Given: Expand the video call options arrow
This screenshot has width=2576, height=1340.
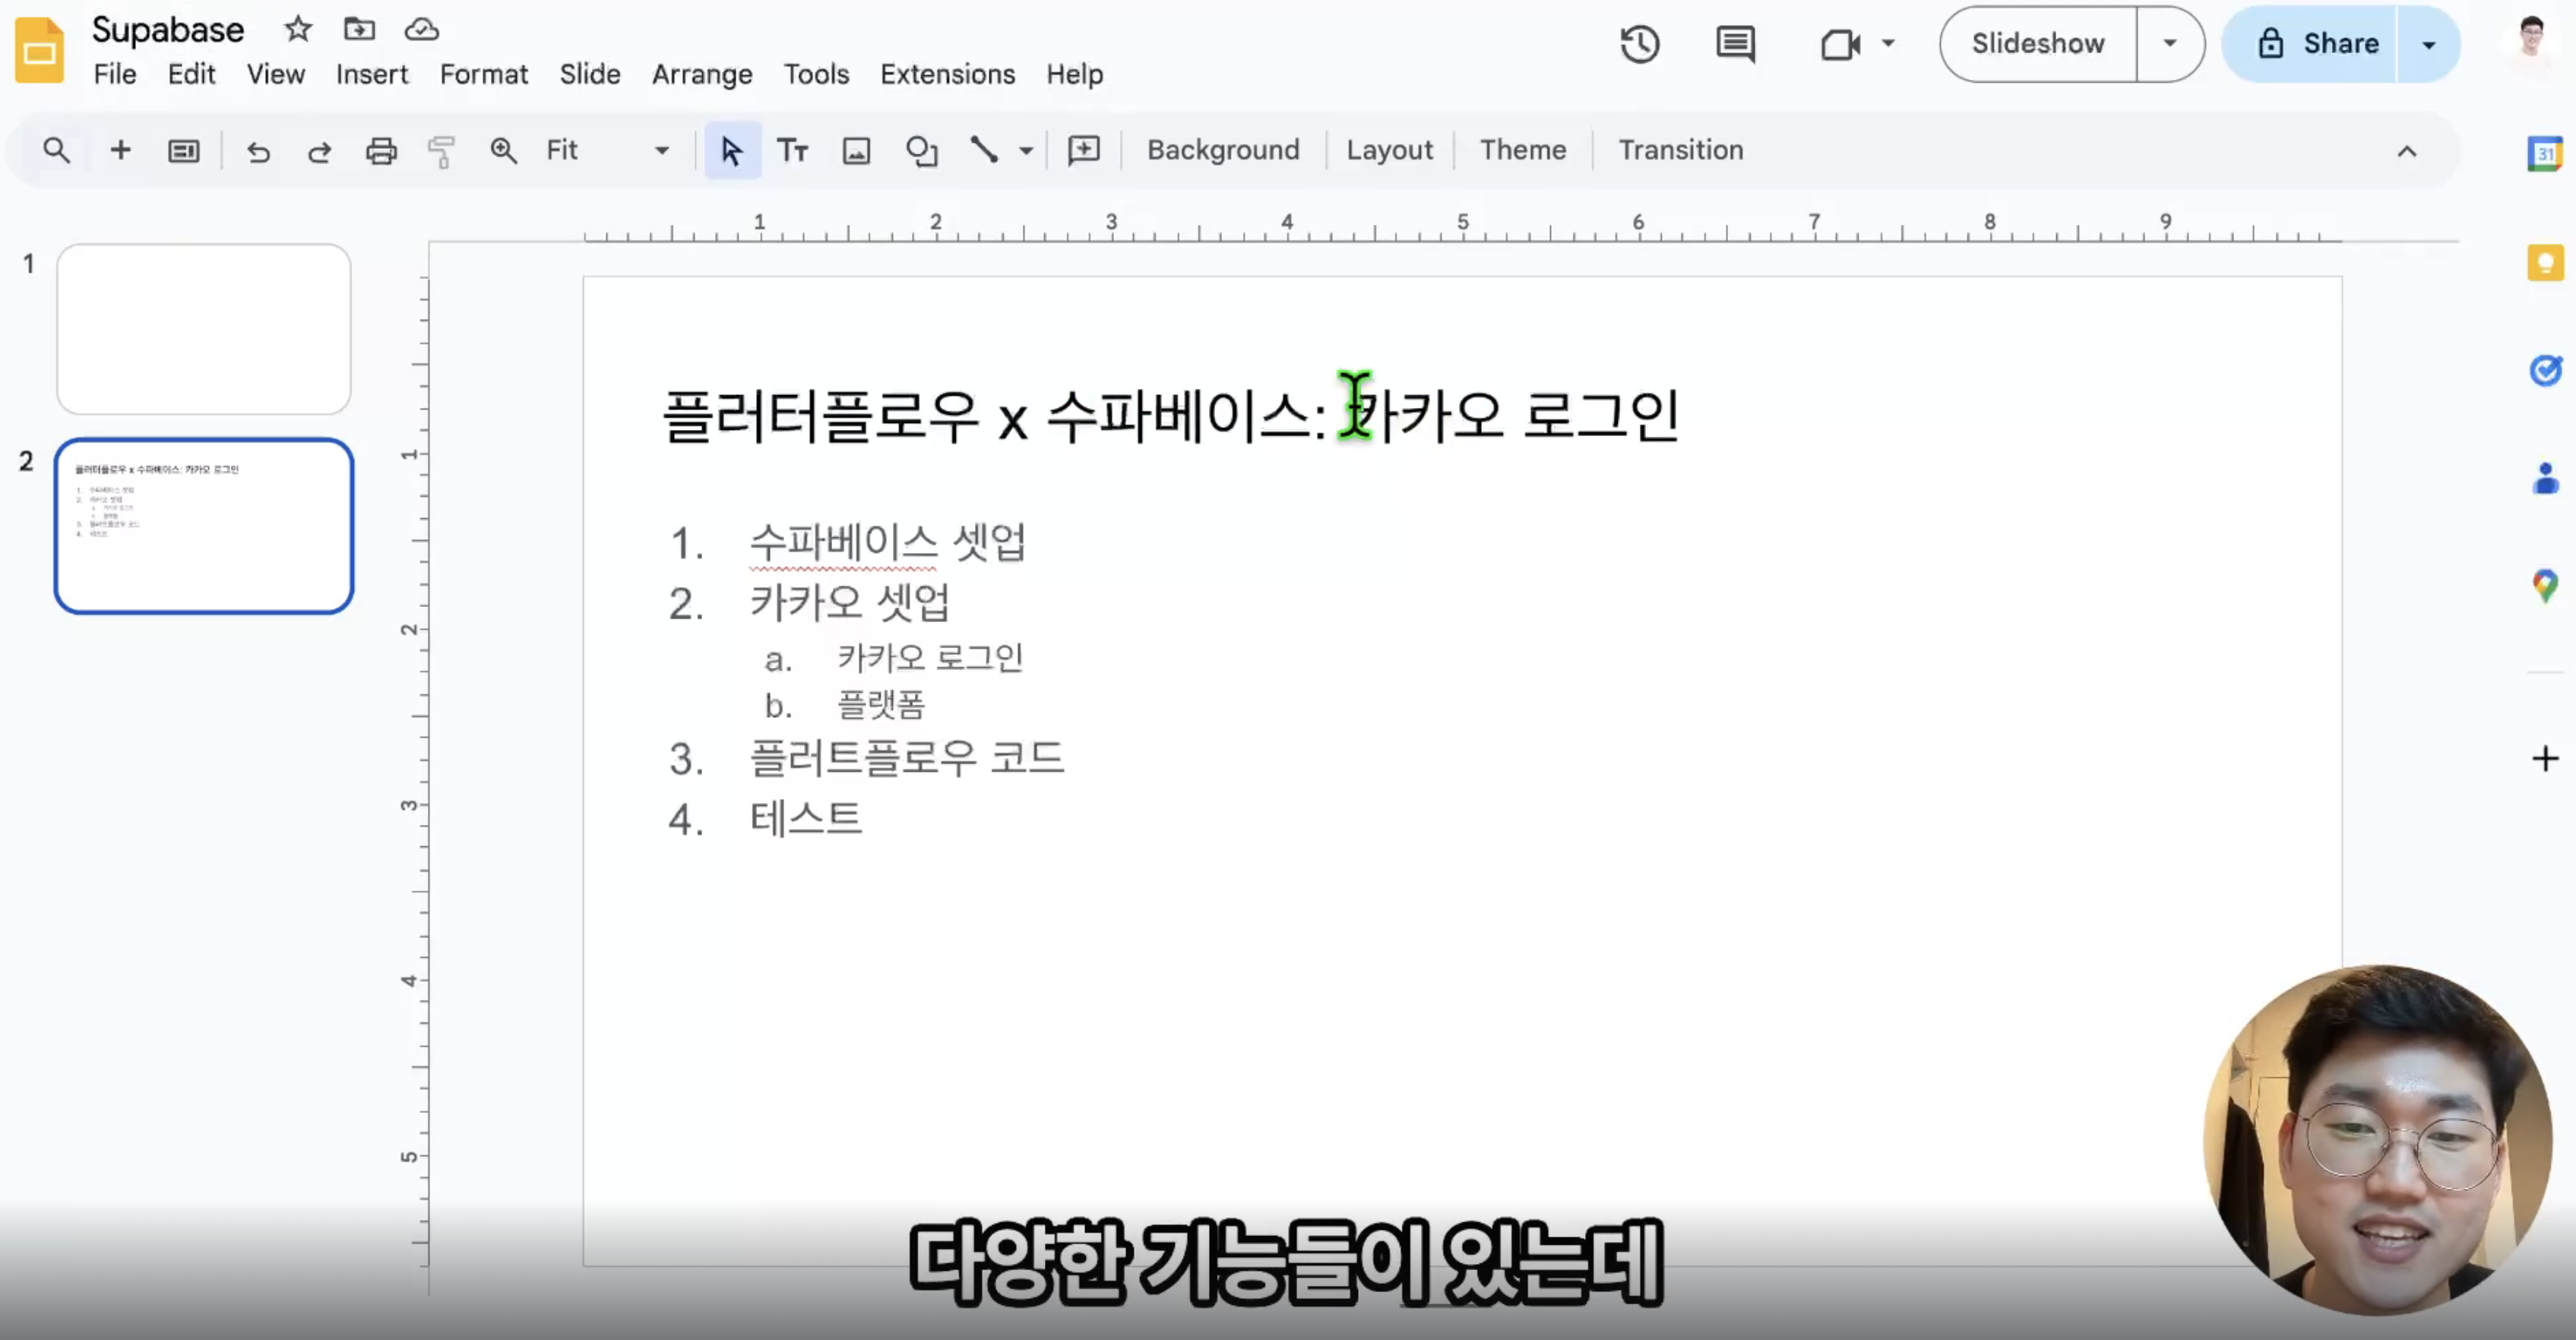Looking at the screenshot, I should [1888, 43].
